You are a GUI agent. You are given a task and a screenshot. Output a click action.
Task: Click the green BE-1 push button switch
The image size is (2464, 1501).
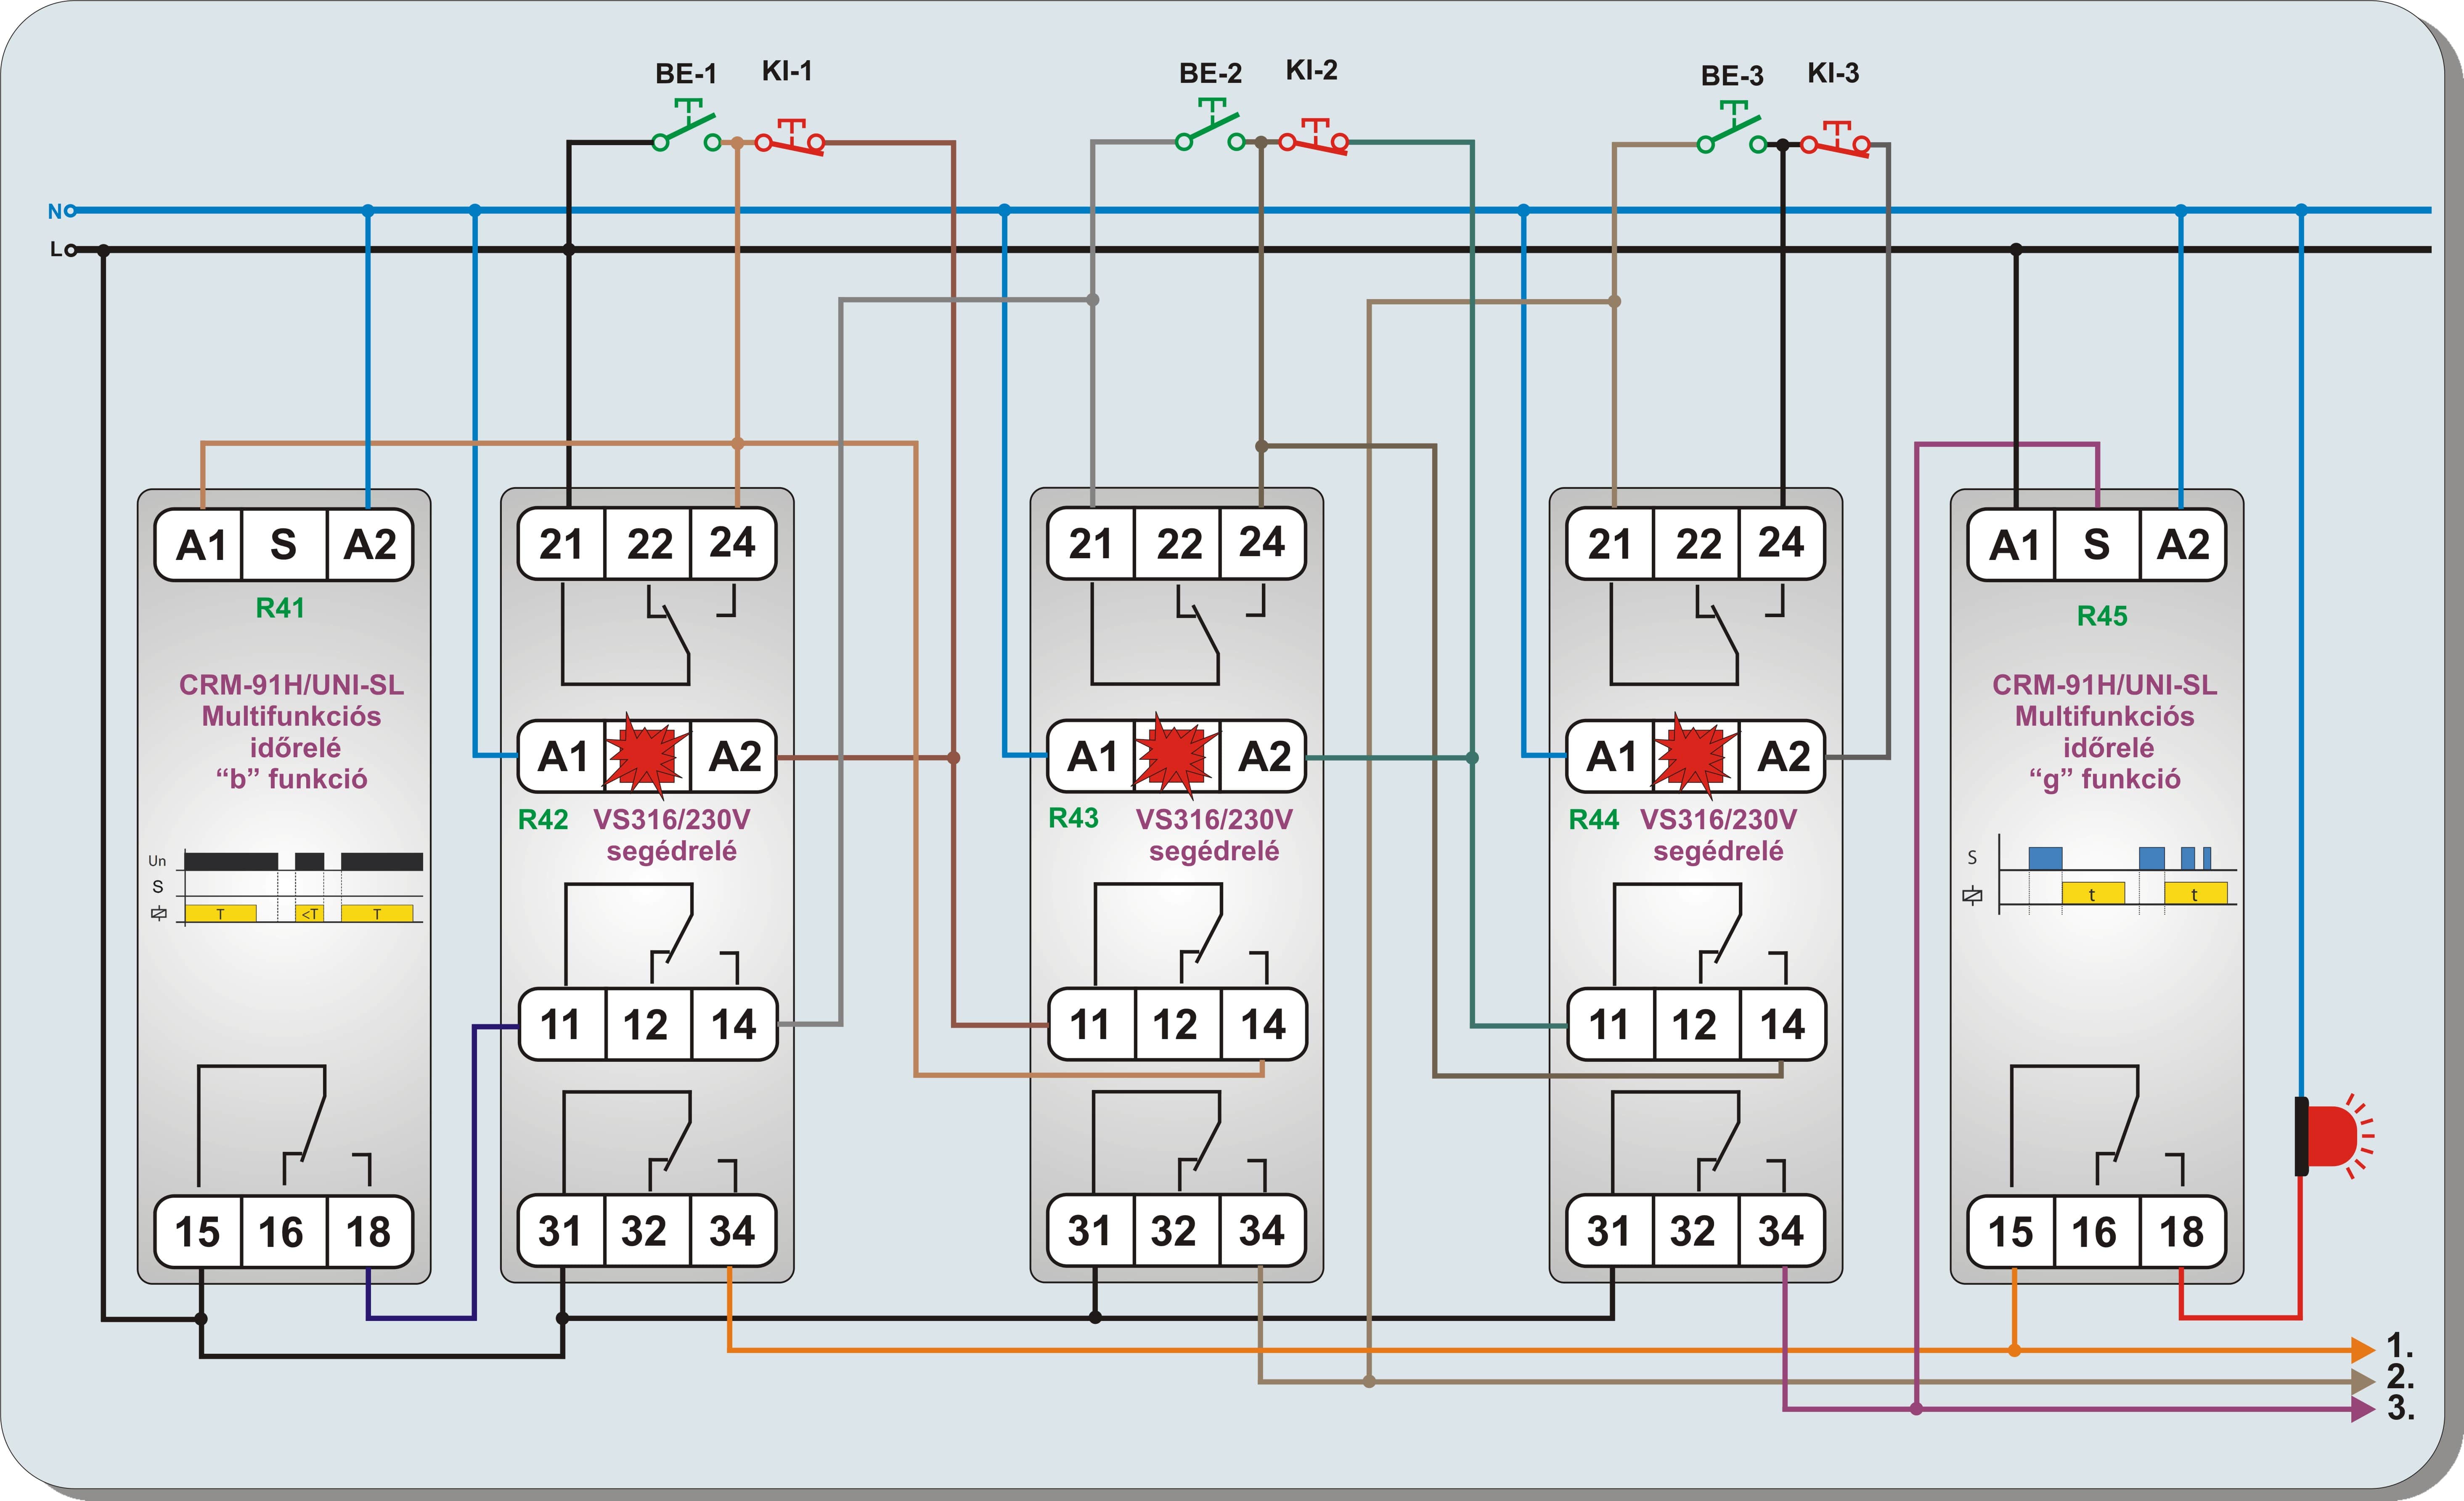pos(686,125)
